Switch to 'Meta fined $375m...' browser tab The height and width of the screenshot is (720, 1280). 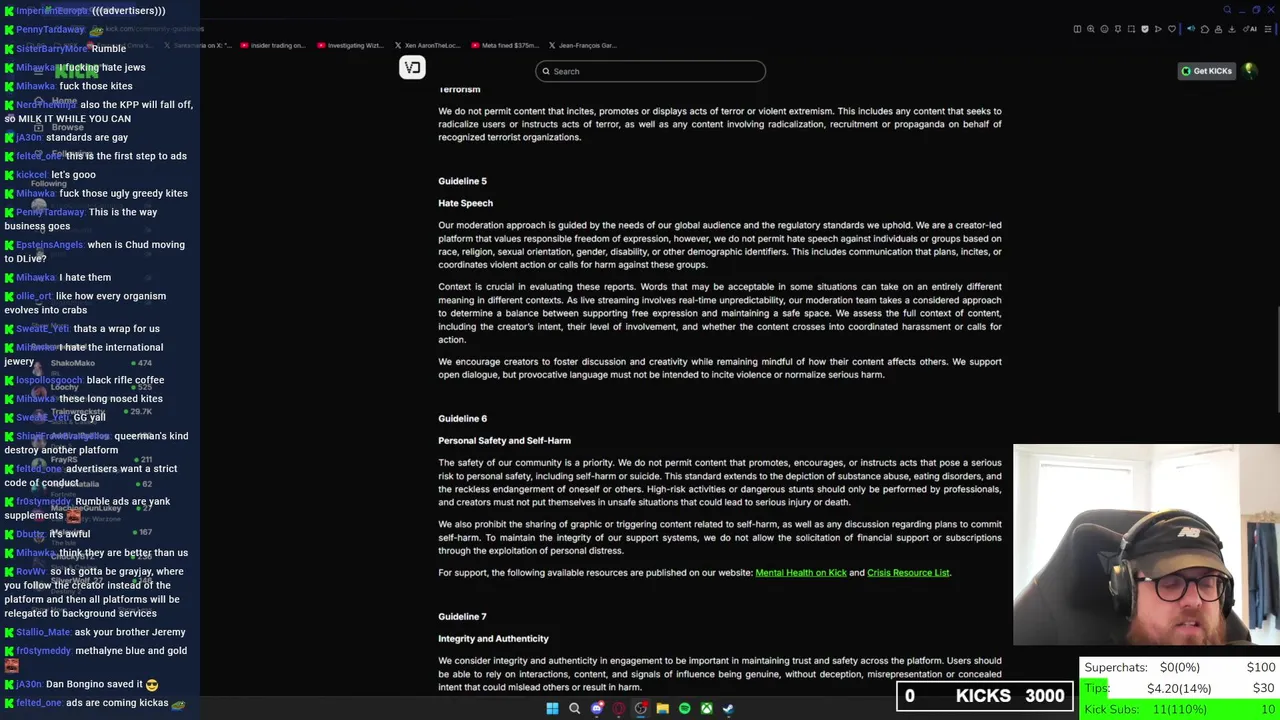pos(505,45)
